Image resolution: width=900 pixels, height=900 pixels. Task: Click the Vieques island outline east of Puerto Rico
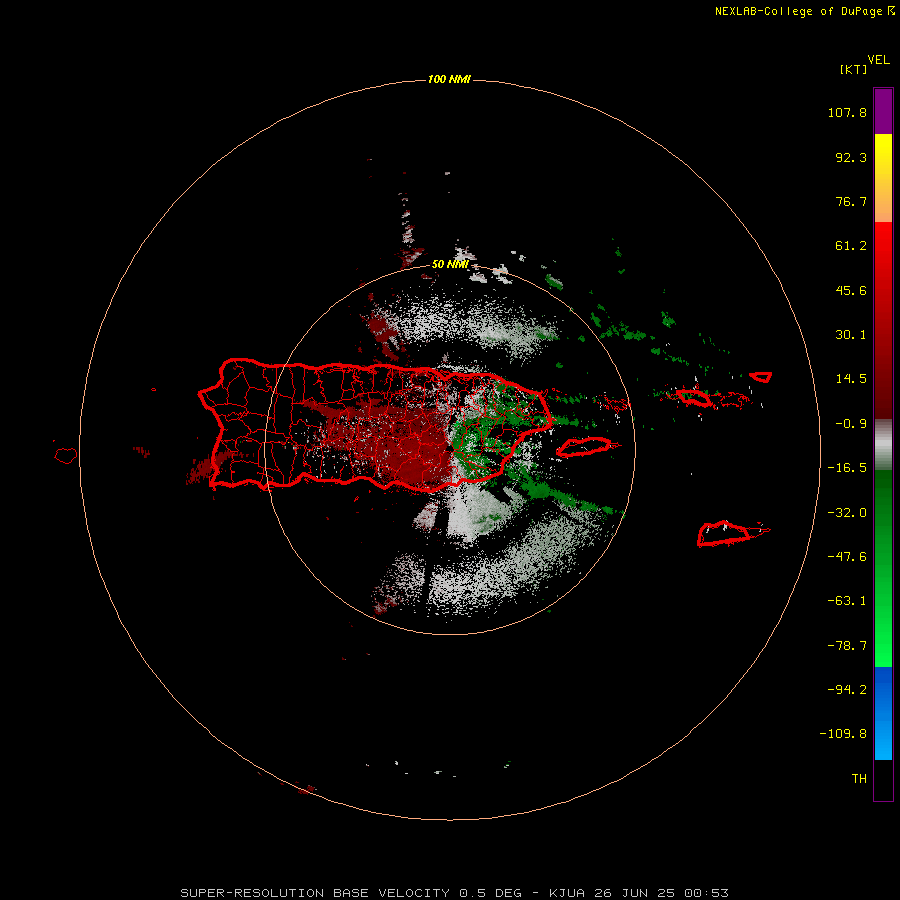tap(584, 447)
